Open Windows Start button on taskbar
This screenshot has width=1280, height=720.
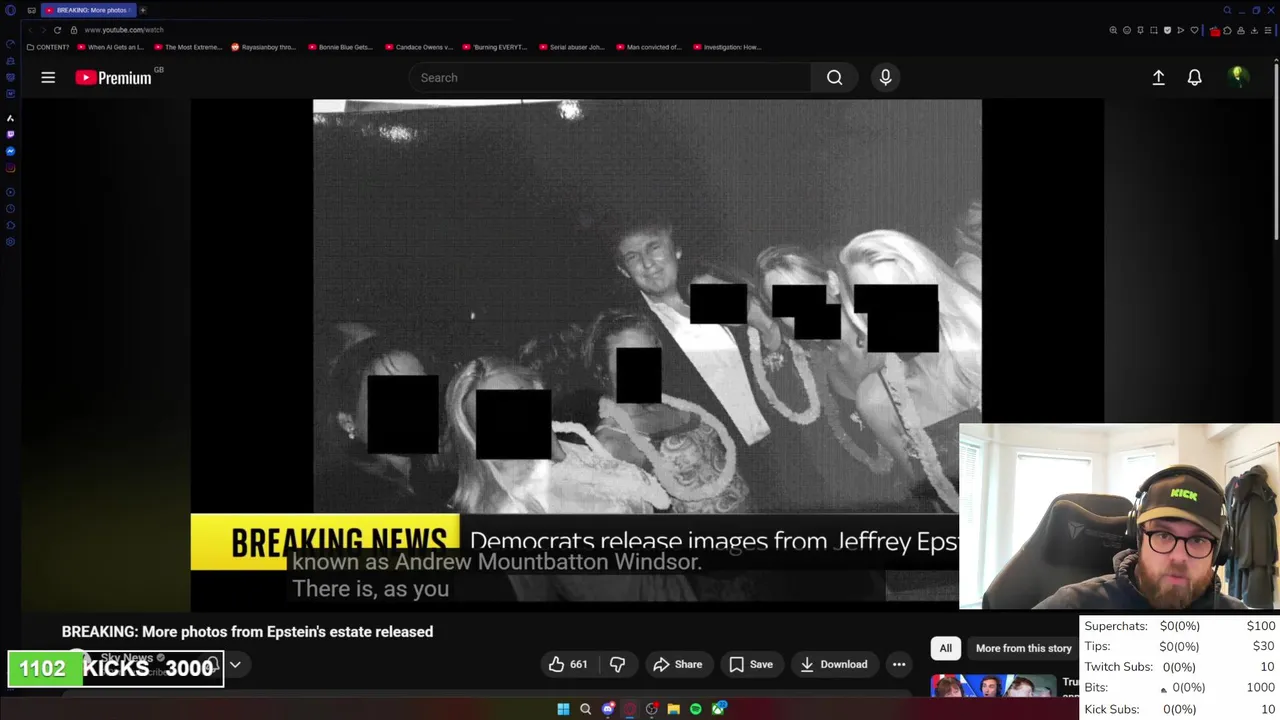tap(563, 709)
